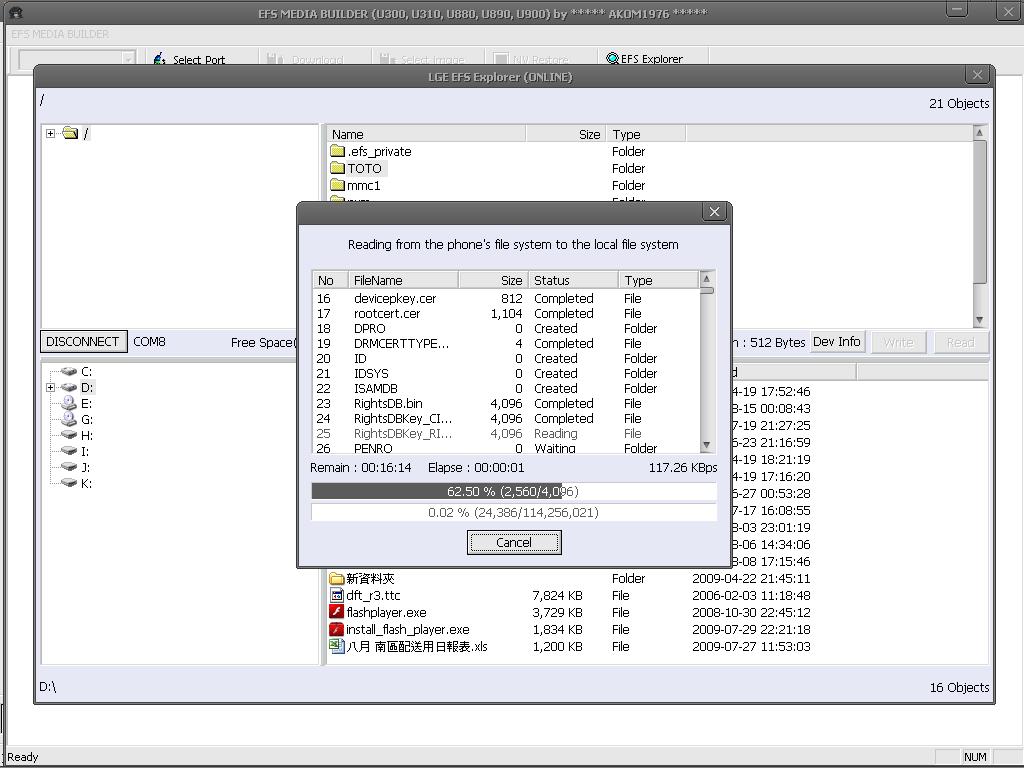Click scroll up arrow of phone file list
The width and height of the screenshot is (1024, 768).
point(979,133)
